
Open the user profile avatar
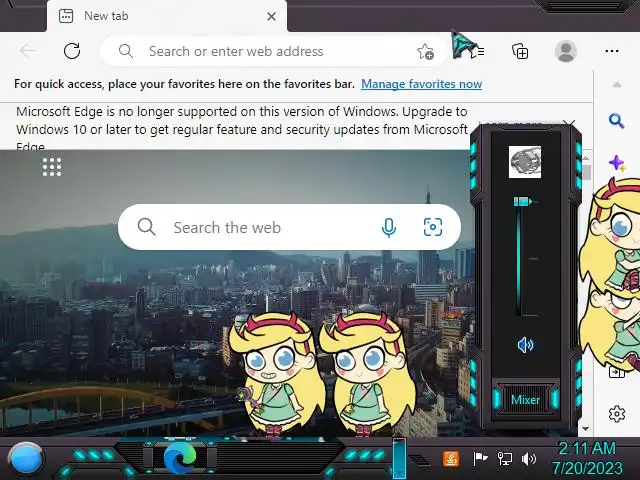pos(566,51)
